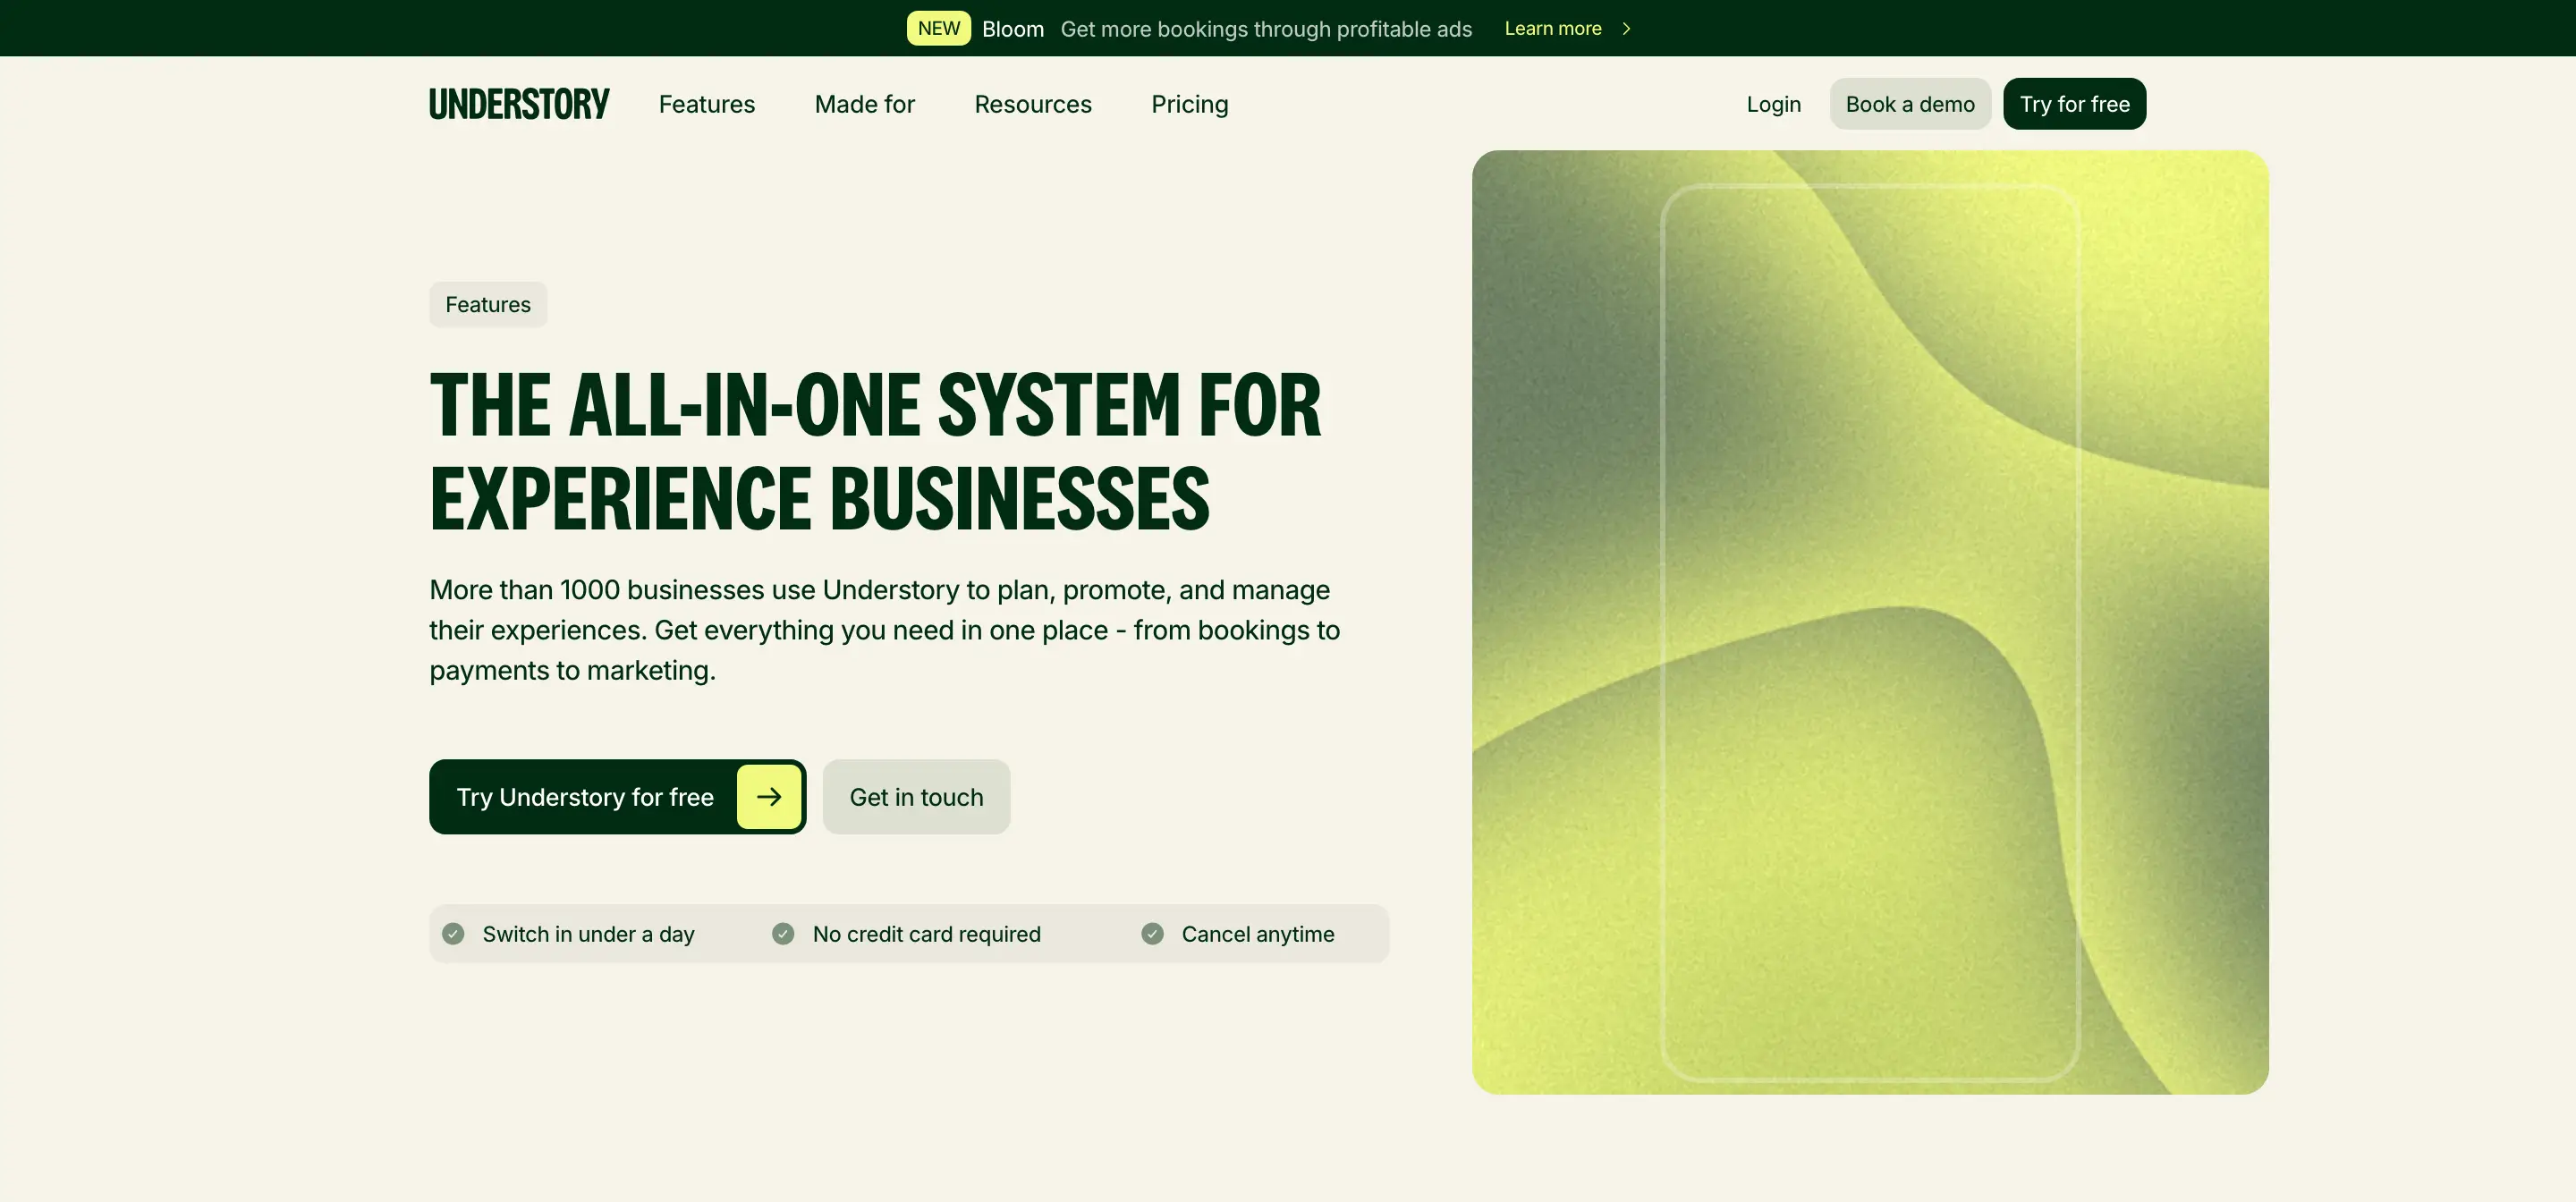2576x1202 pixels.
Task: Click the Bloom label in the announcement bar
Action: 1012,29
